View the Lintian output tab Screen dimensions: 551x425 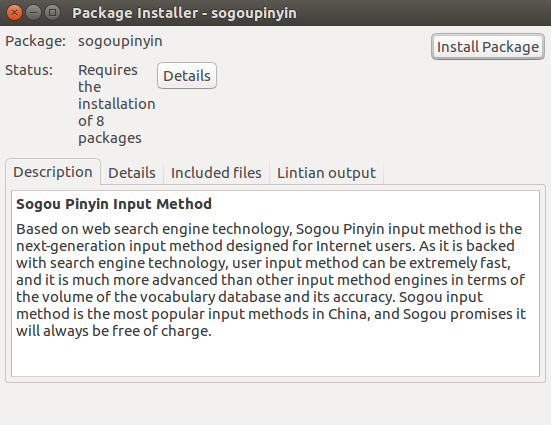(x=326, y=173)
